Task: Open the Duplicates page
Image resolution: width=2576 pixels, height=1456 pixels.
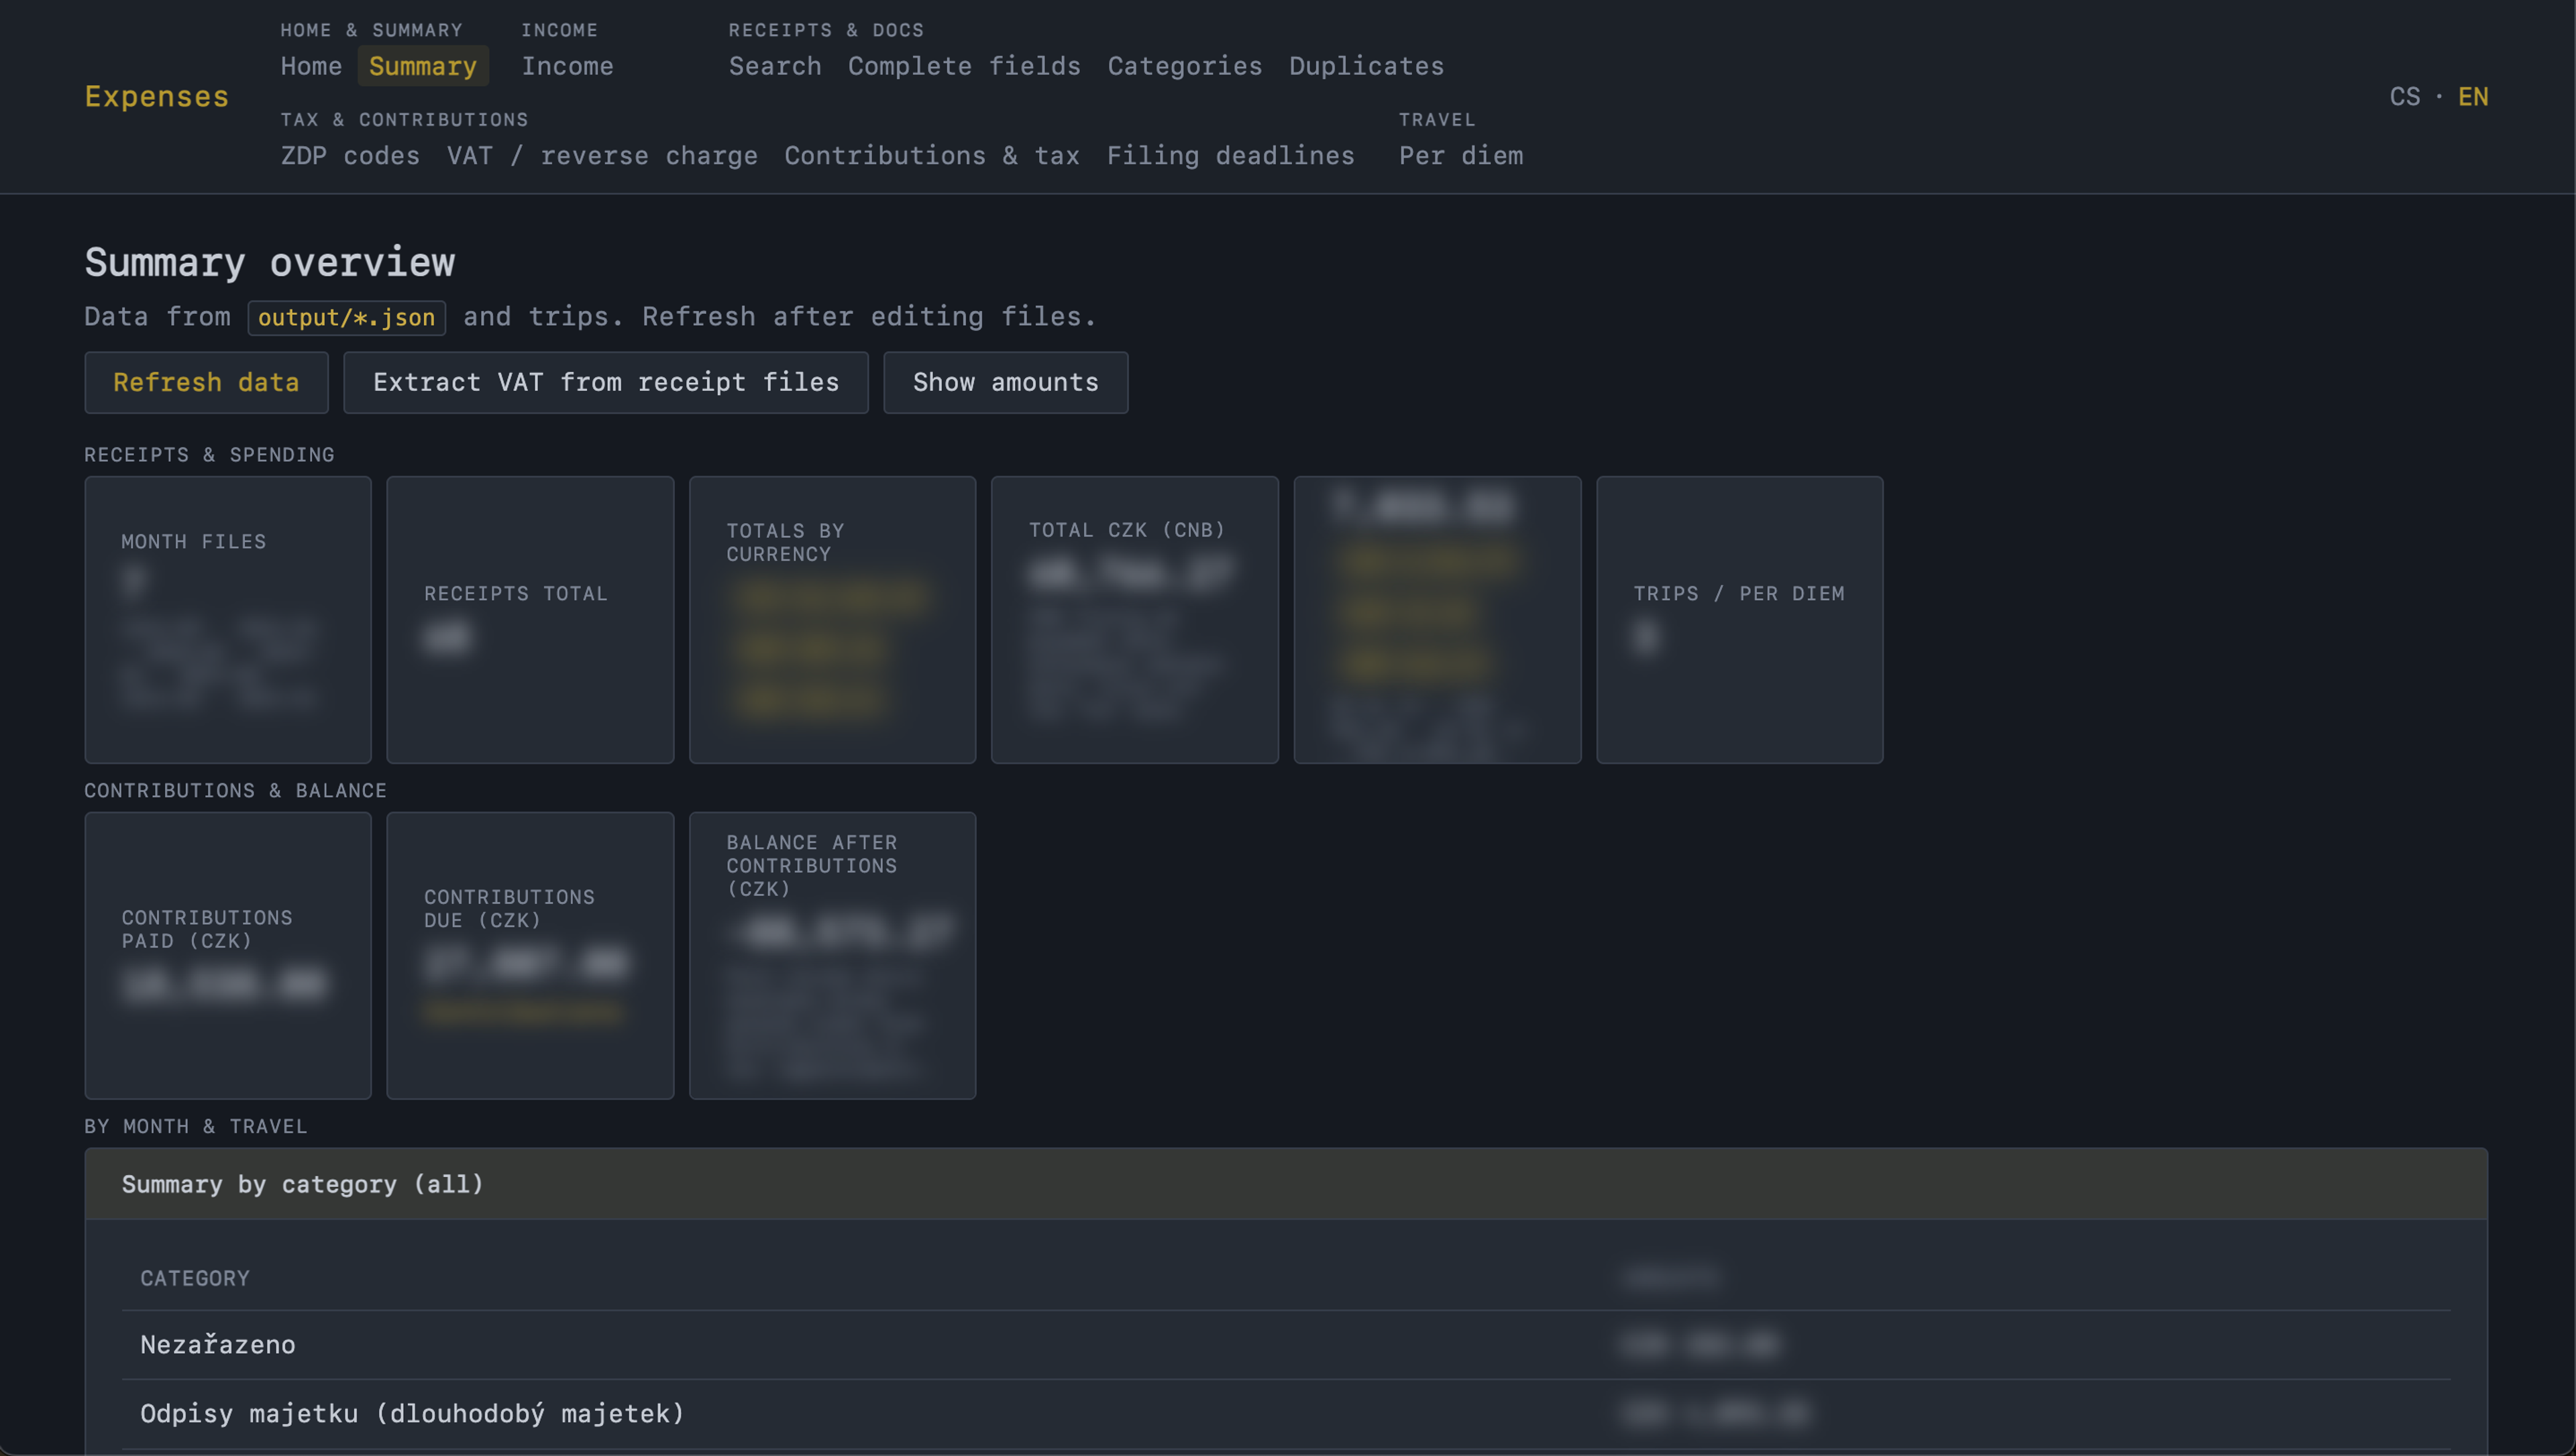Action: [1366, 66]
